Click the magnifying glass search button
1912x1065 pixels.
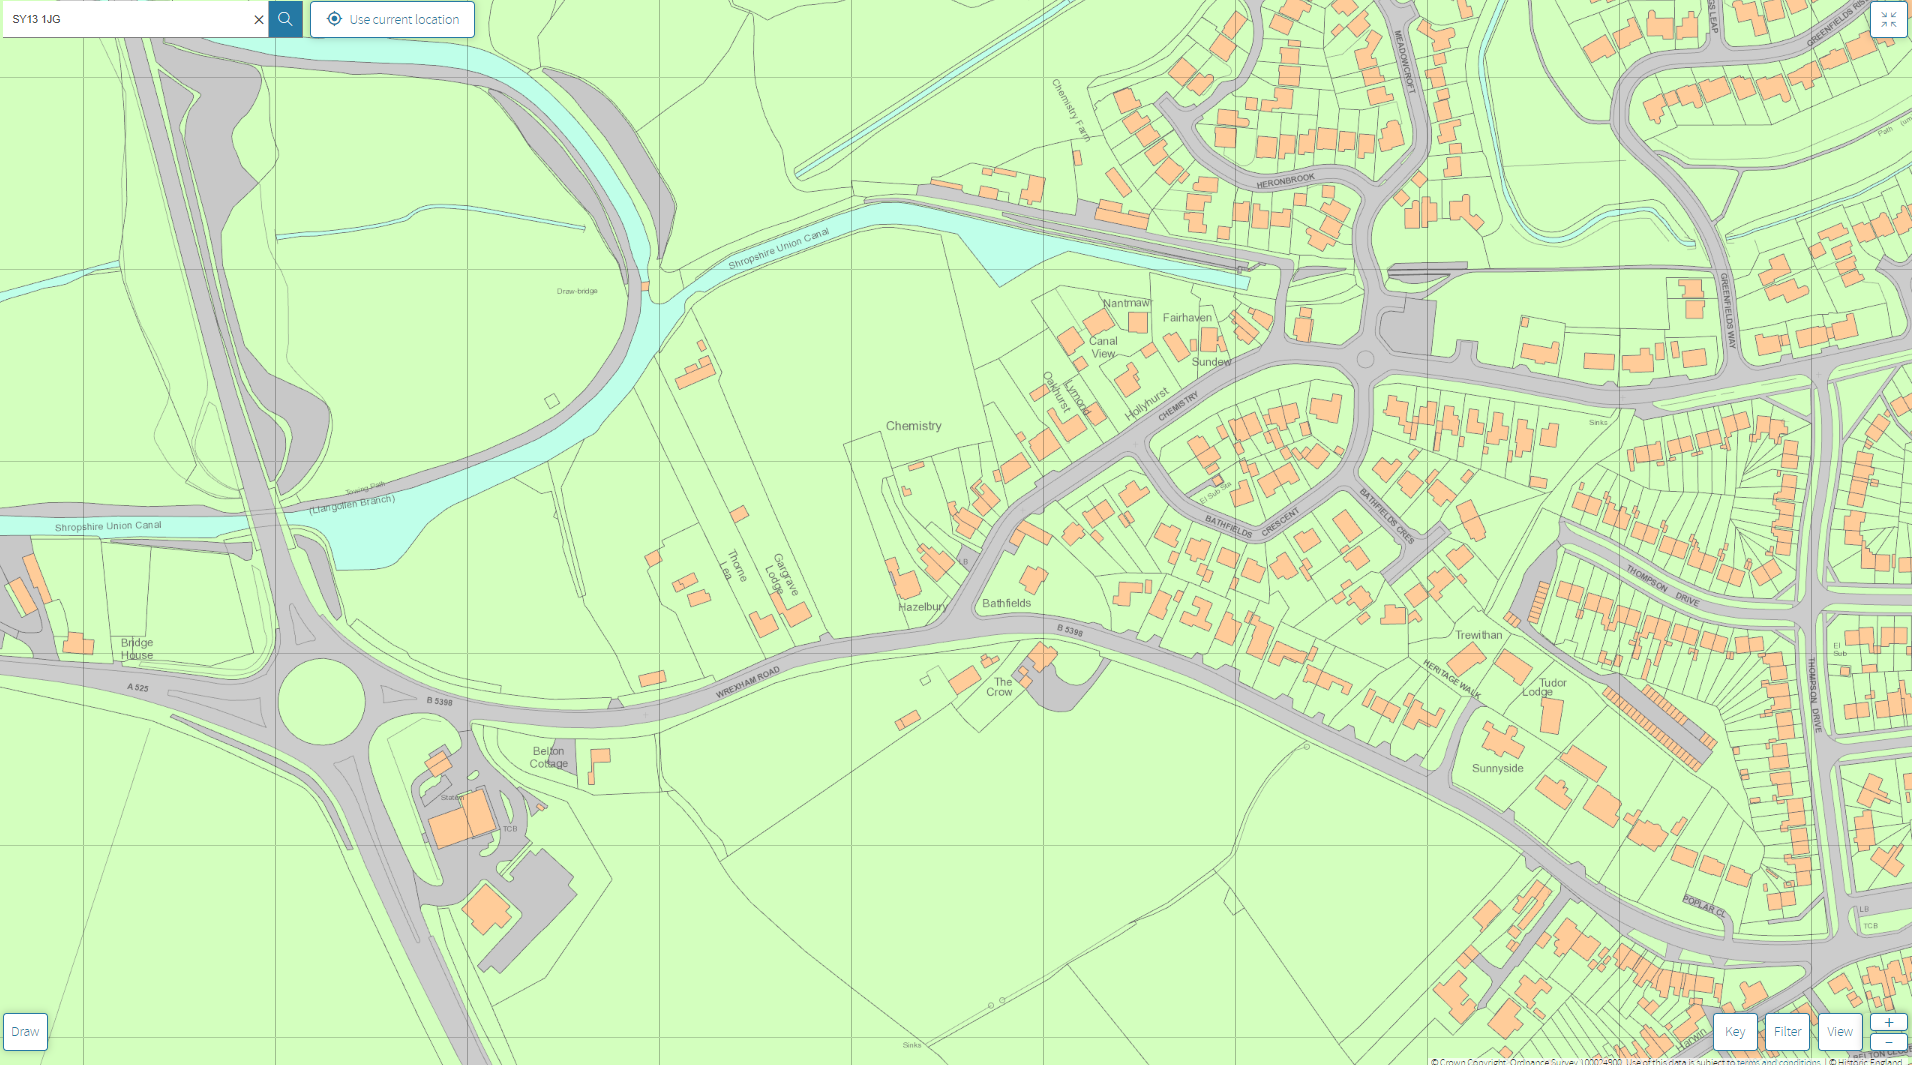pos(285,19)
